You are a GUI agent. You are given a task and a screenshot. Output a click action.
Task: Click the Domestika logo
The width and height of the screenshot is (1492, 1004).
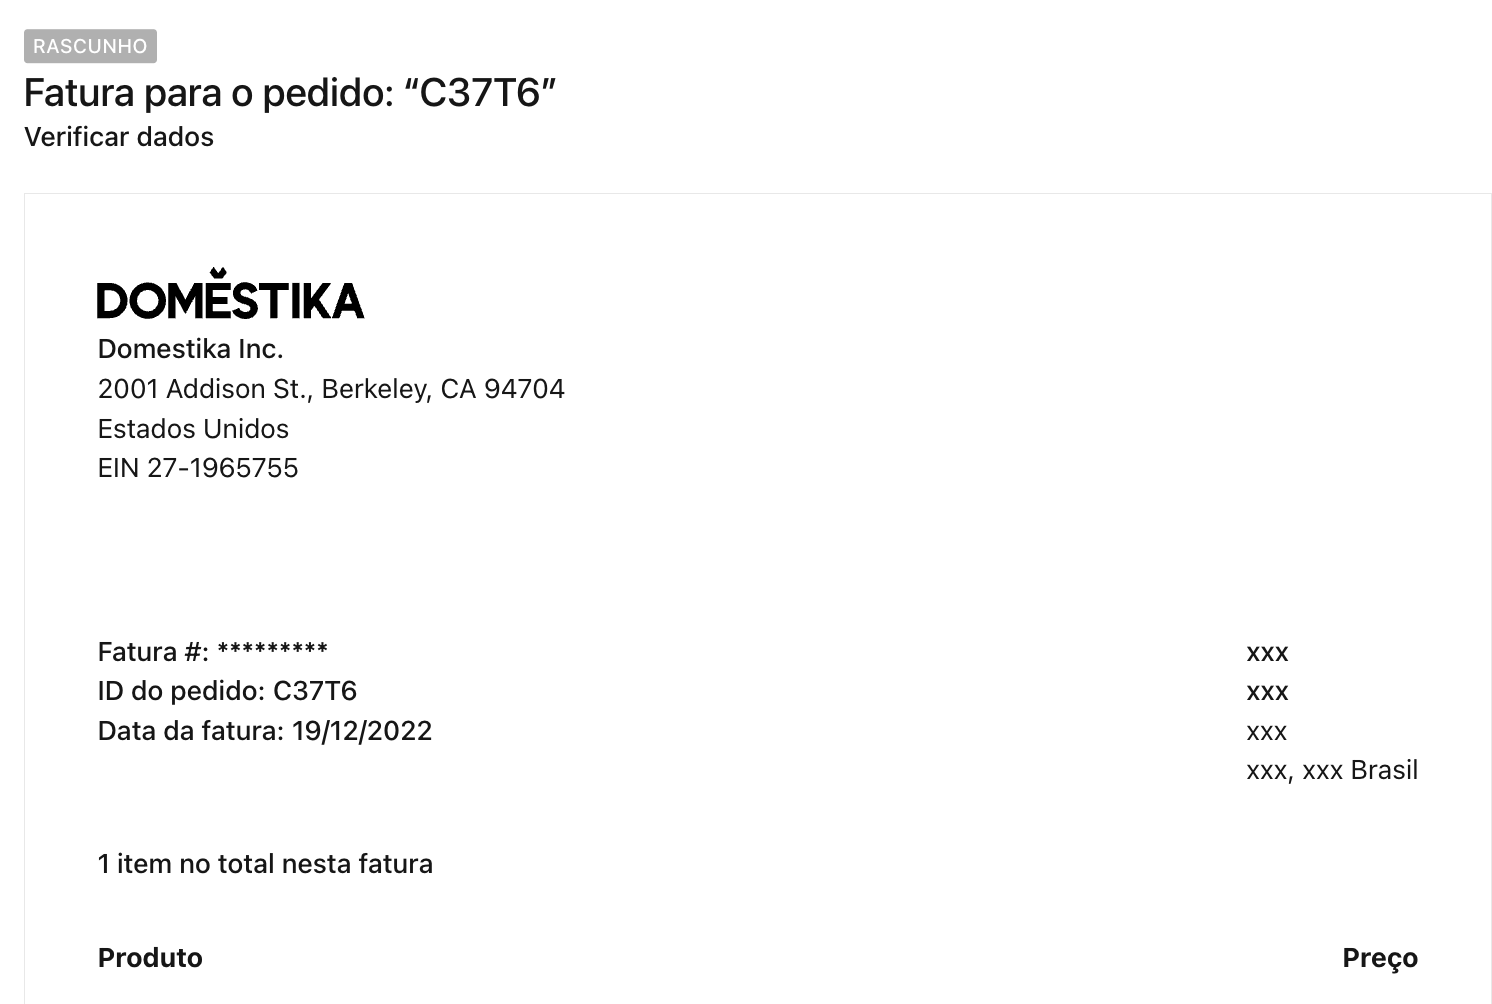click(230, 293)
